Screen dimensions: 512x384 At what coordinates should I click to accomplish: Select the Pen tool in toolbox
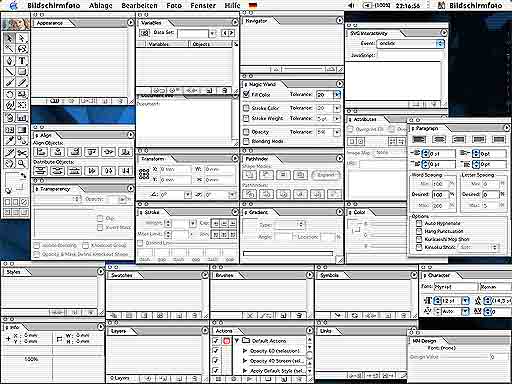coord(10,60)
